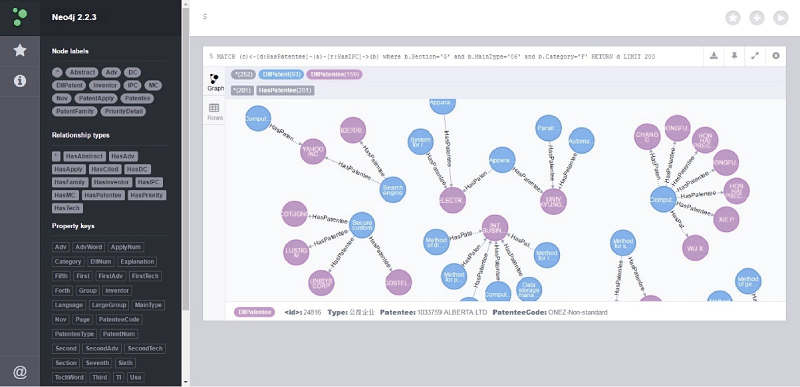Select the DllPatentee(159) label badge

click(334, 74)
